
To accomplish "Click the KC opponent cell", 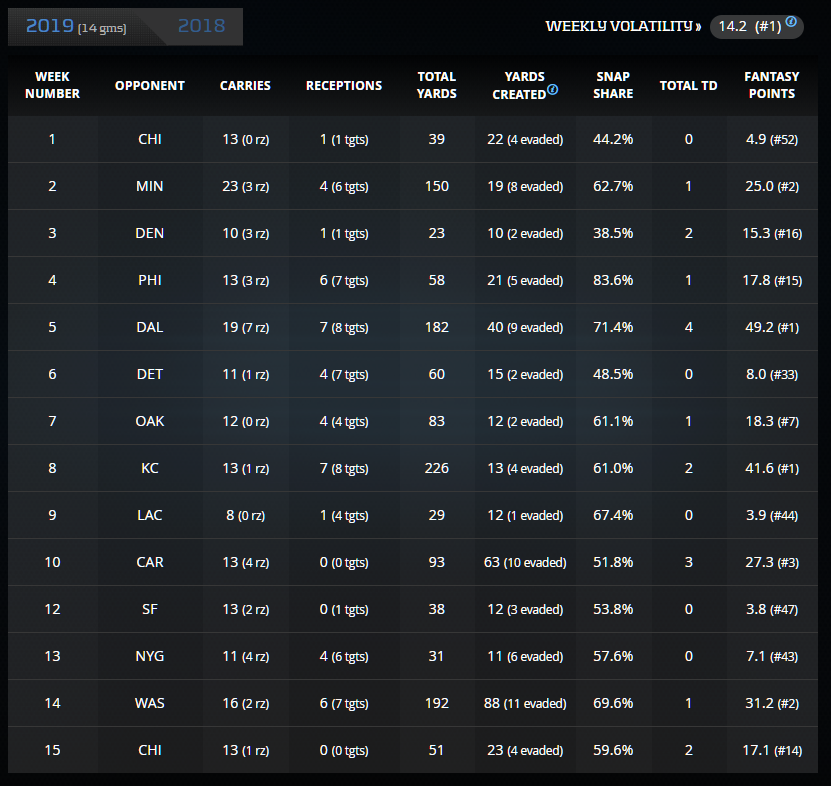I will tap(150, 468).
